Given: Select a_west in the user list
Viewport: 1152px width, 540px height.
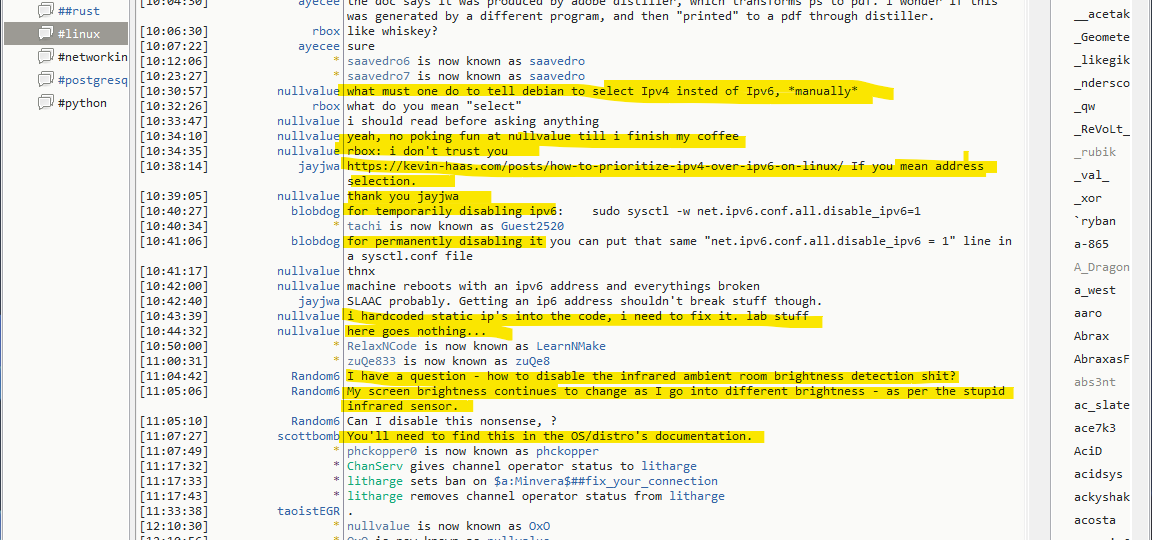Looking at the screenshot, I should (x=1094, y=290).
